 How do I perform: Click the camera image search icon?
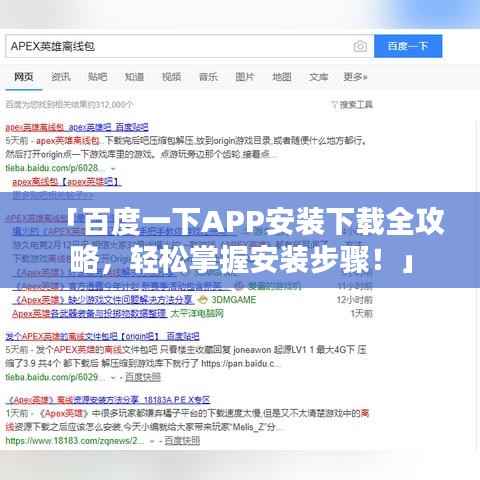(x=360, y=46)
